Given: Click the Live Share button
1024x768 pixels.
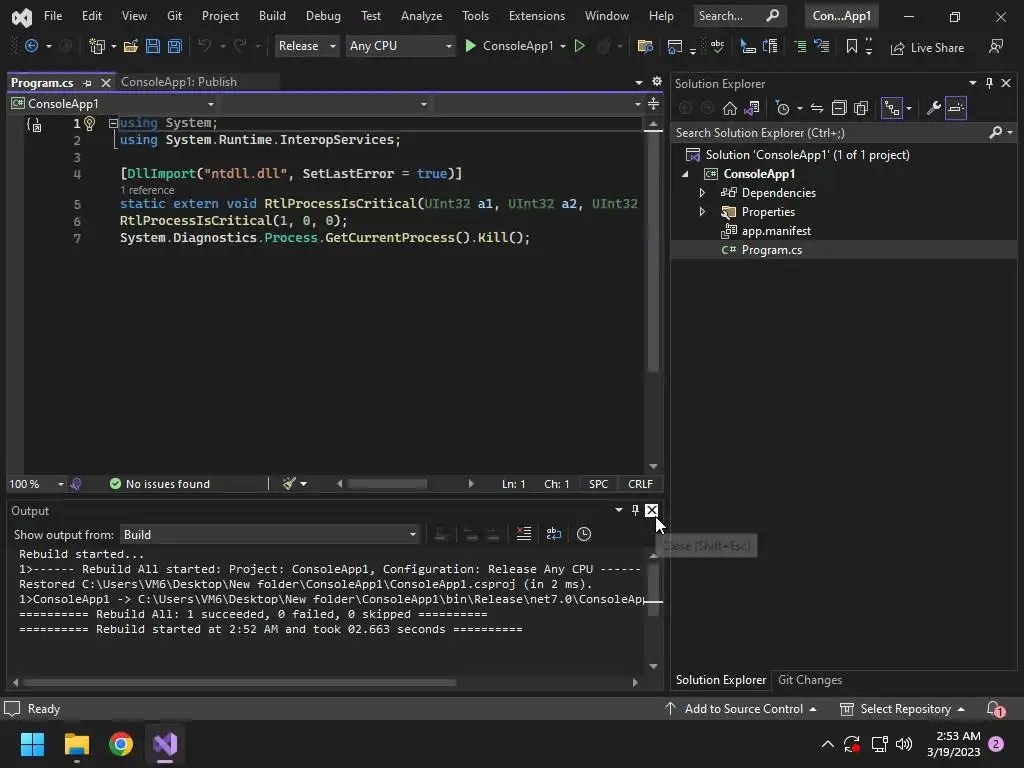Looking at the screenshot, I should [927, 48].
